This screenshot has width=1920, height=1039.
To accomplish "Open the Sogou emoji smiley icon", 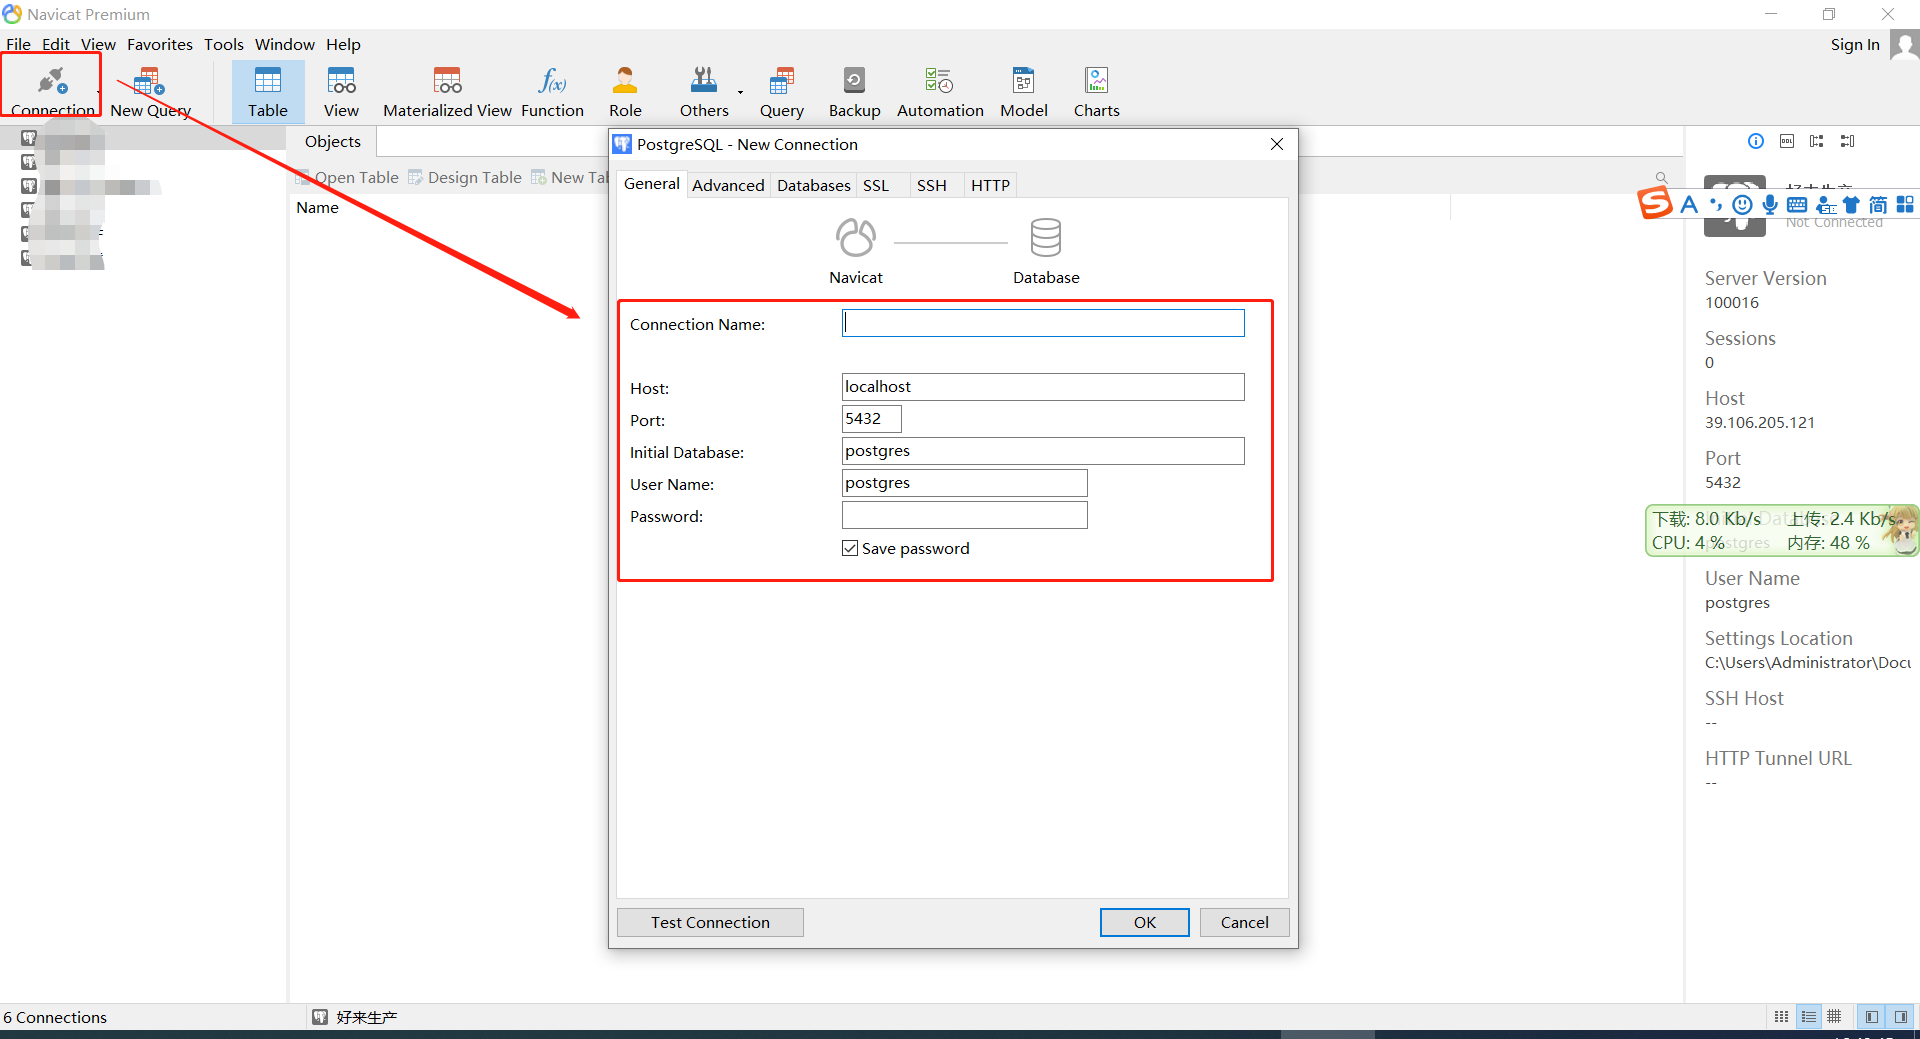I will (1742, 205).
